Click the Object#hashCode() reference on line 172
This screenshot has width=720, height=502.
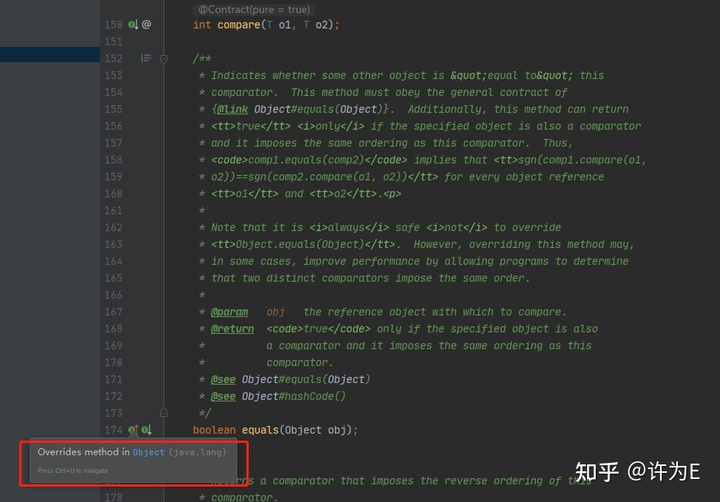pos(294,396)
